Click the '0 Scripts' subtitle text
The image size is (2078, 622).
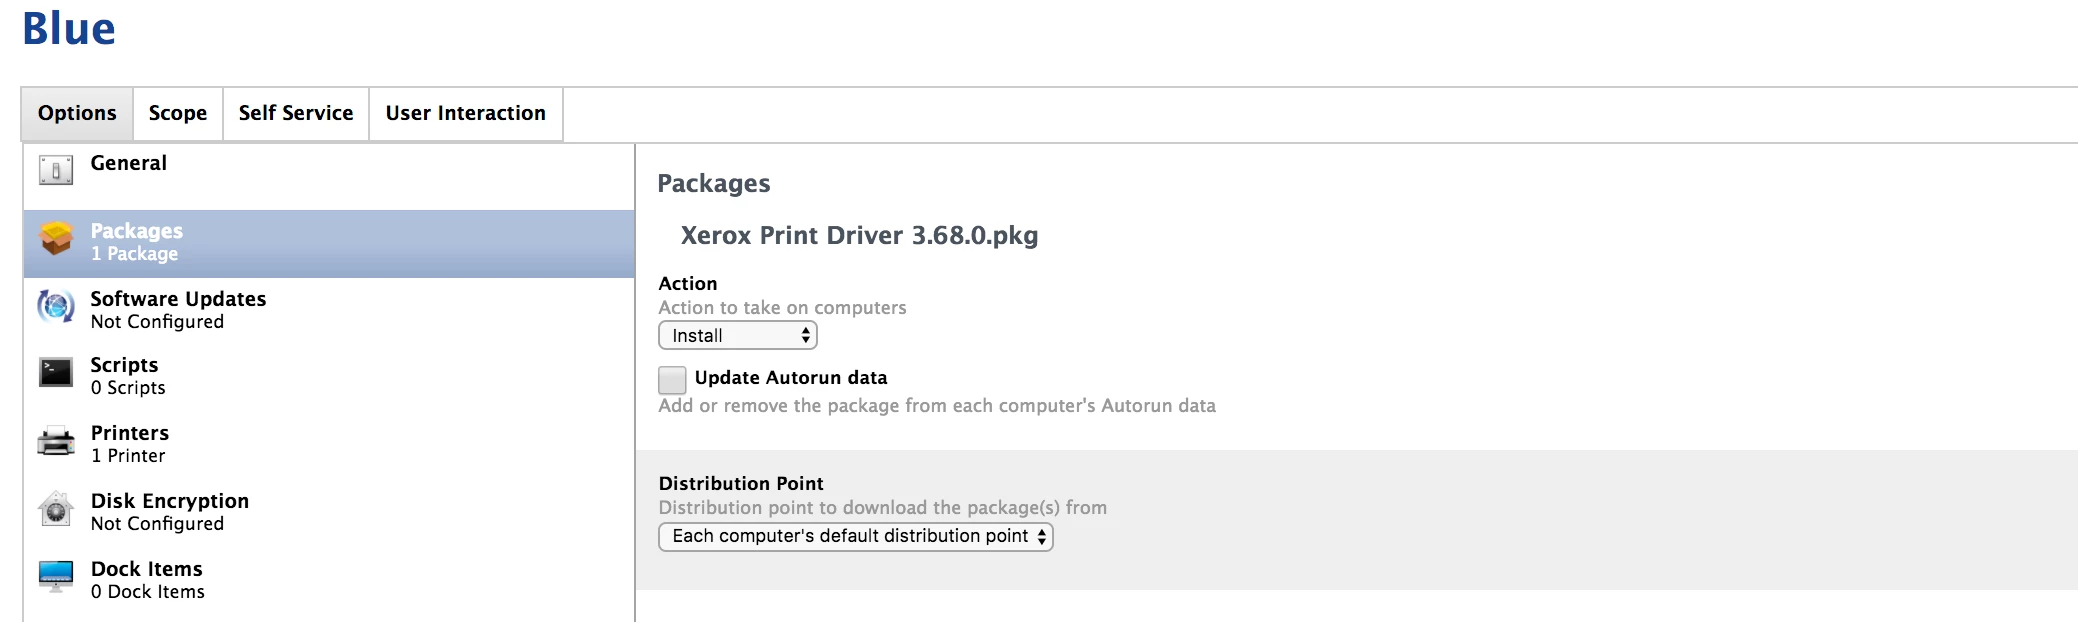pyautogui.click(x=128, y=388)
